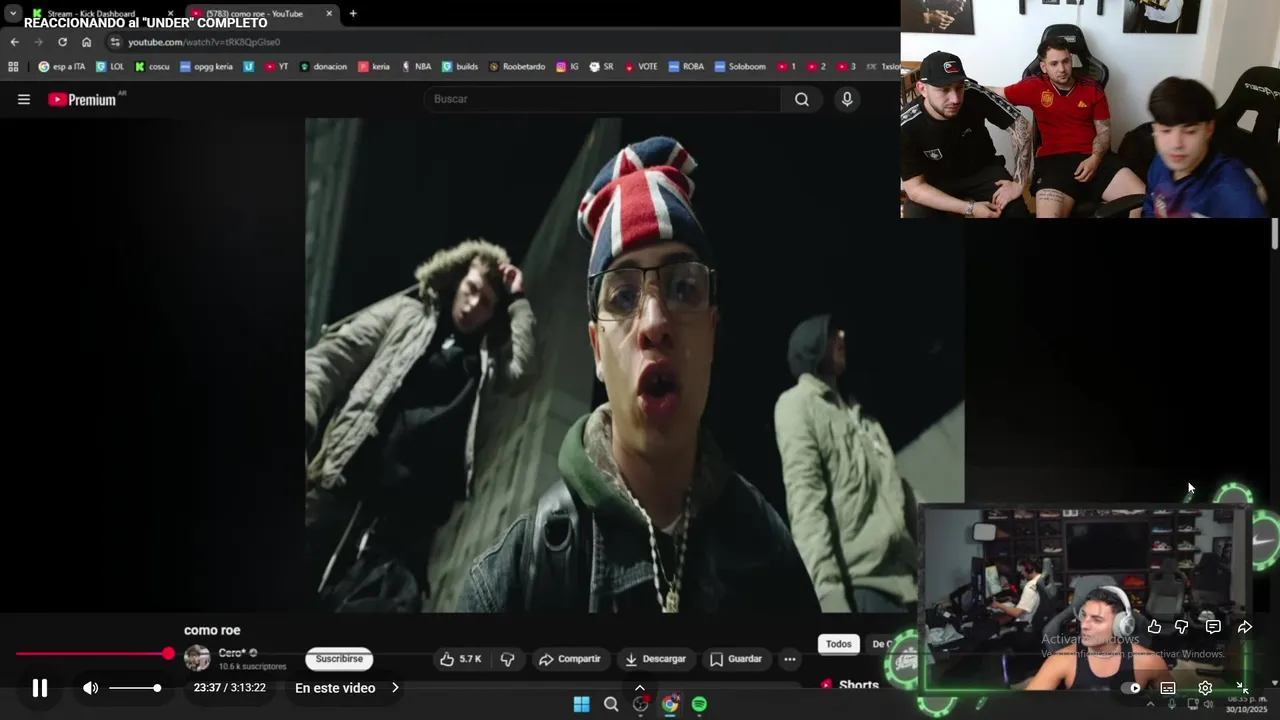Click the red progress scrubber handle
Viewport: 1280px width, 720px height.
click(x=168, y=654)
